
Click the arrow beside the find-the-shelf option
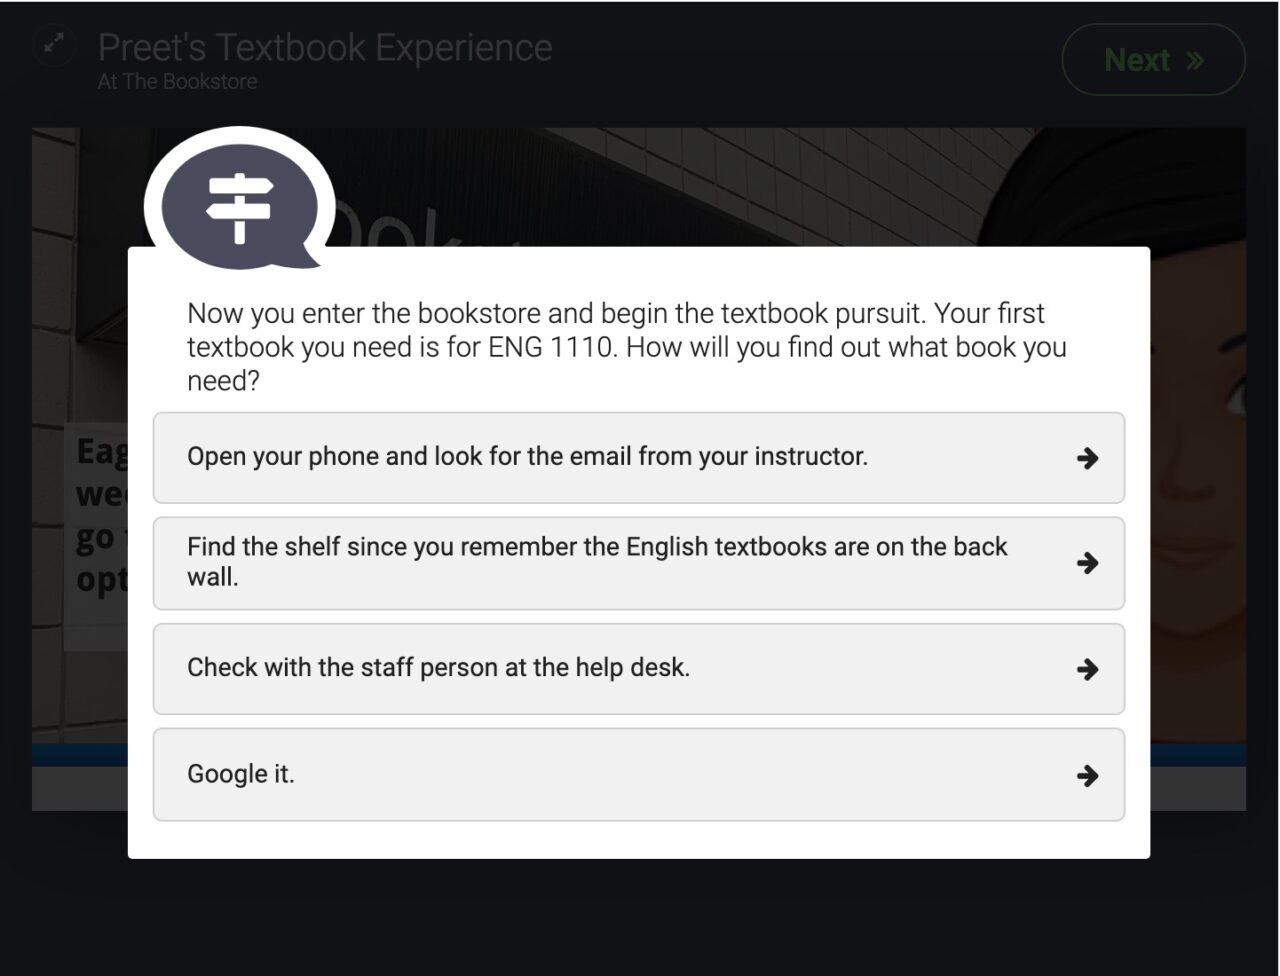(1087, 563)
